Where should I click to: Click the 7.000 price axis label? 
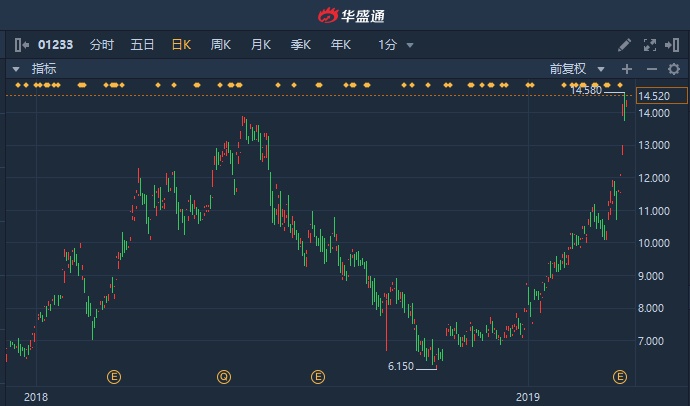coord(651,340)
